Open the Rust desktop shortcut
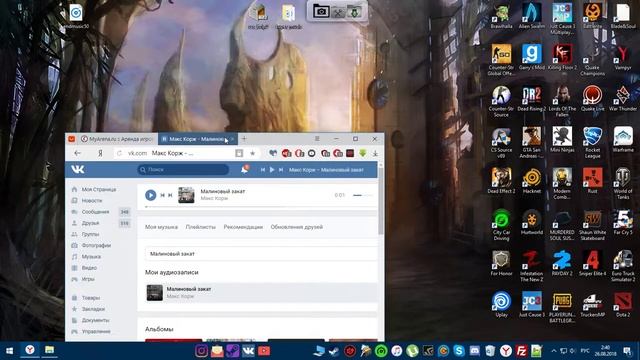640x360 pixels. 592,181
